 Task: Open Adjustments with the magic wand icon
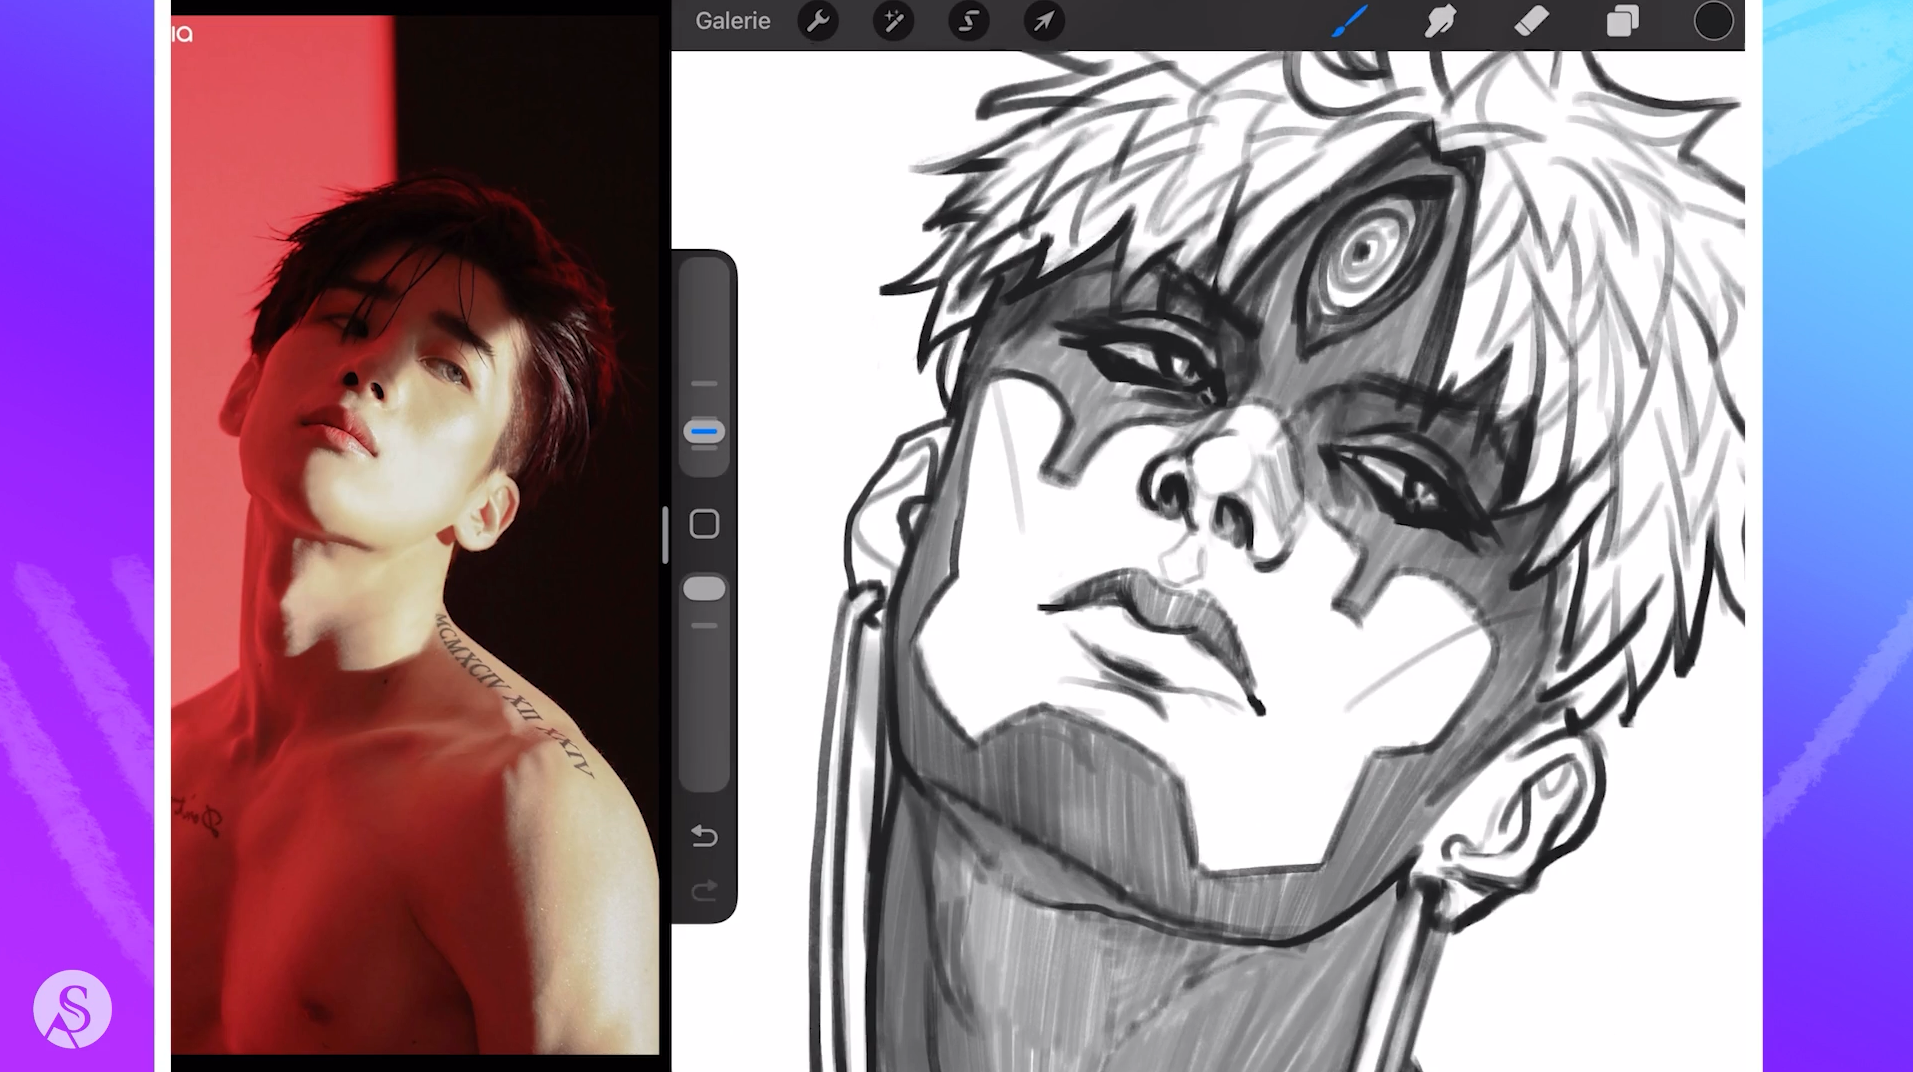[x=893, y=21]
